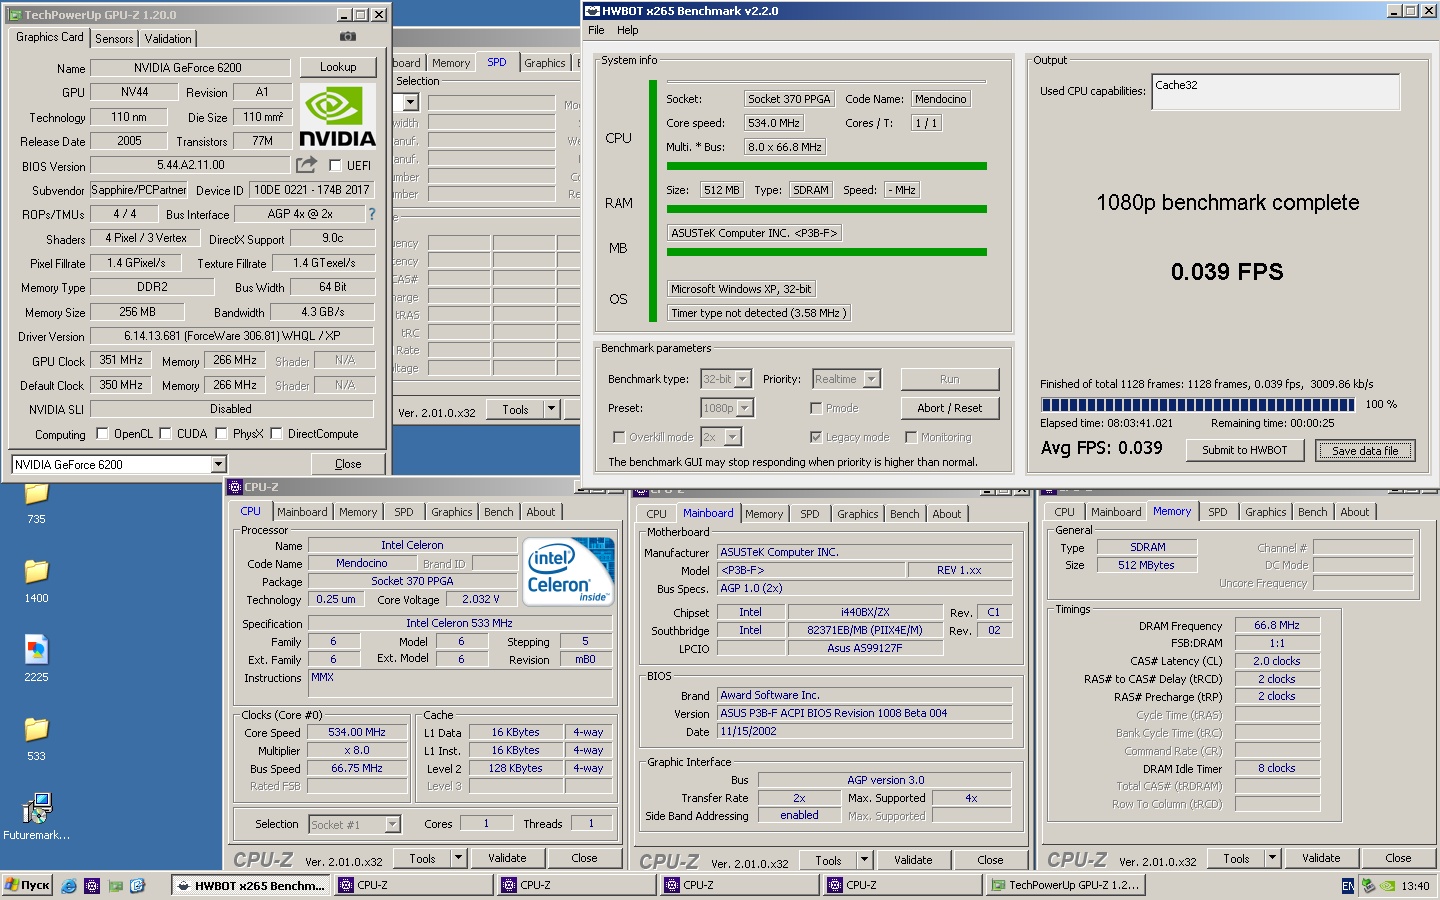Click the Bus Interface question mark icon

[x=372, y=214]
